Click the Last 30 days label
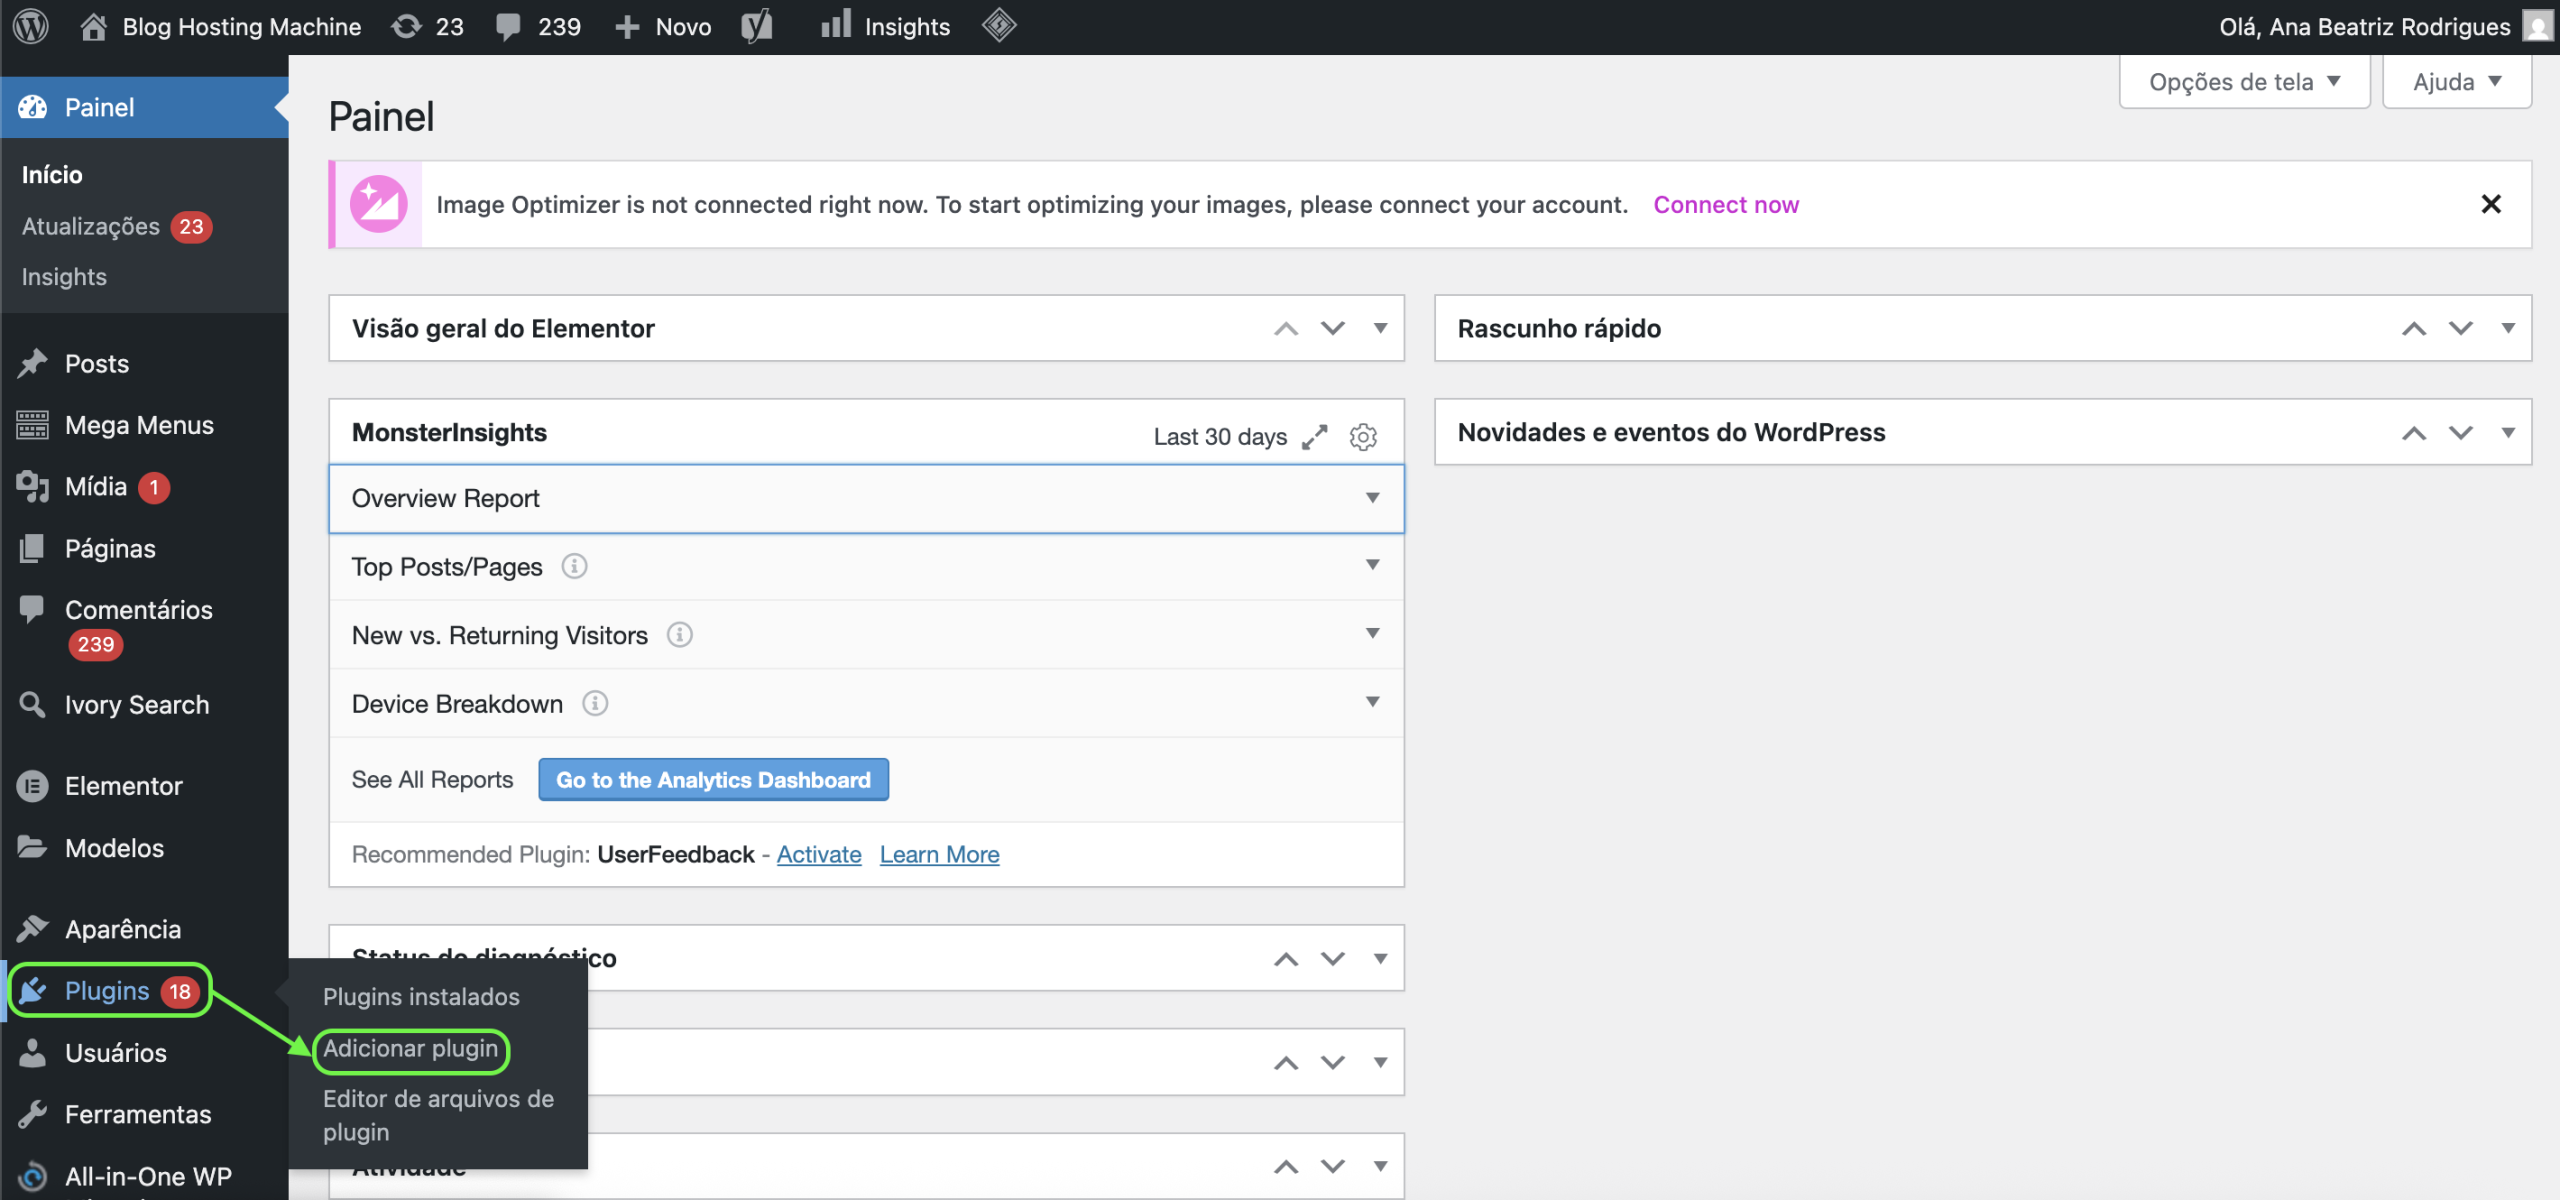The height and width of the screenshot is (1200, 2560). tap(1220, 437)
